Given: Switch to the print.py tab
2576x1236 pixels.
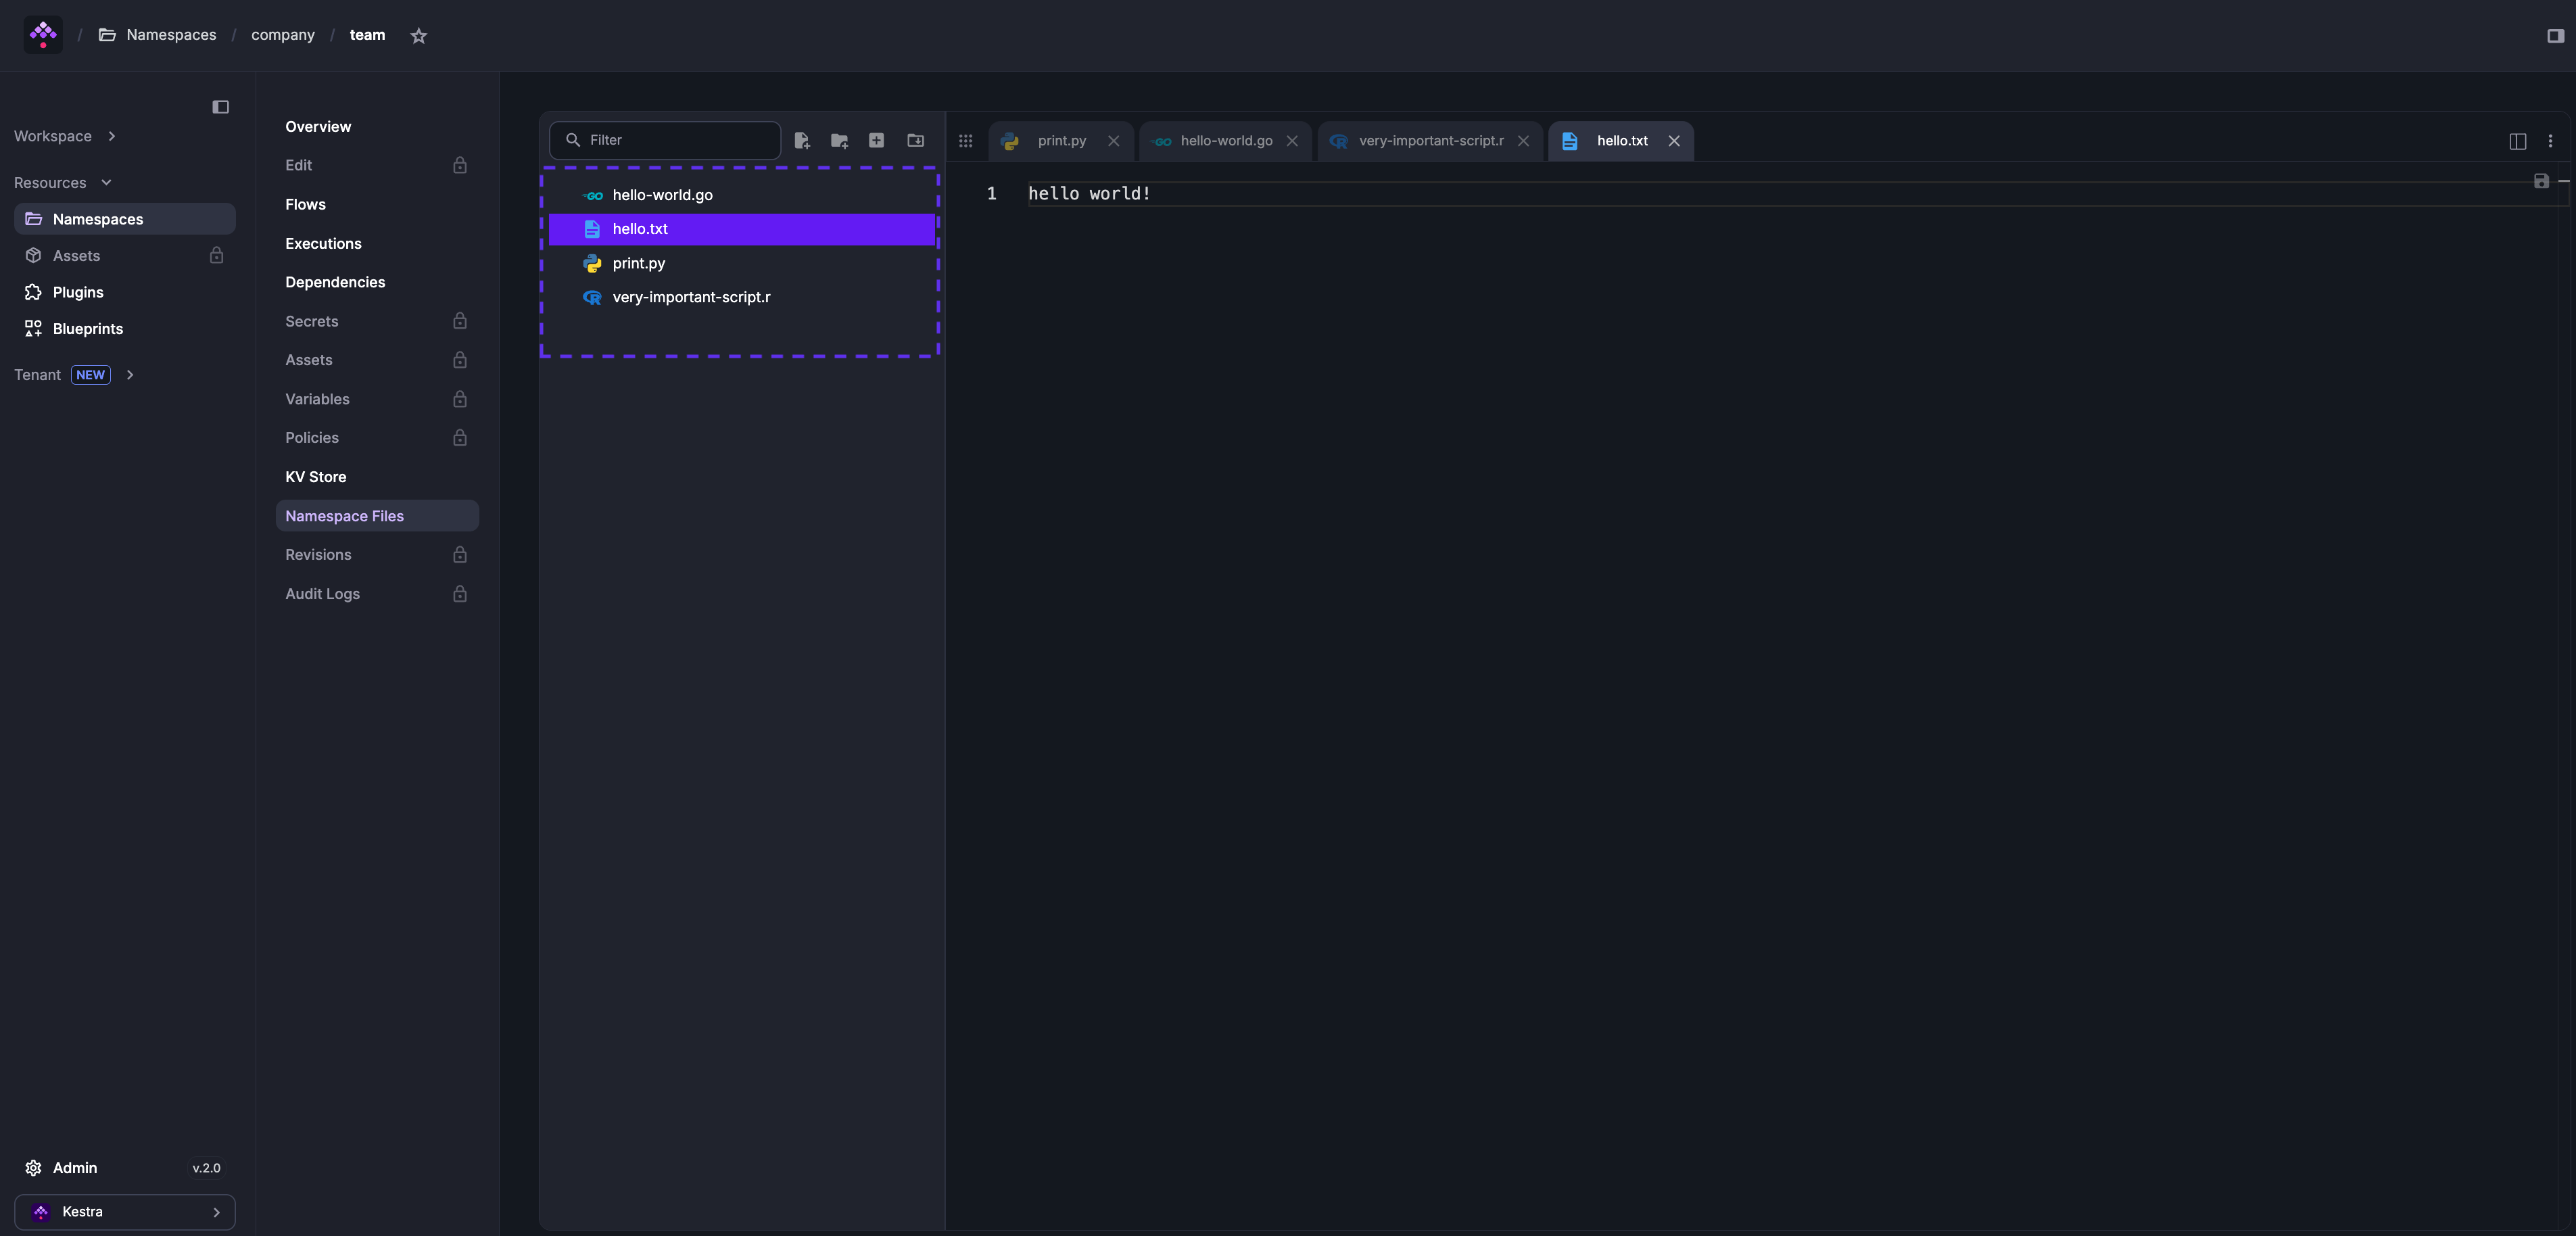Looking at the screenshot, I should pyautogui.click(x=1061, y=141).
